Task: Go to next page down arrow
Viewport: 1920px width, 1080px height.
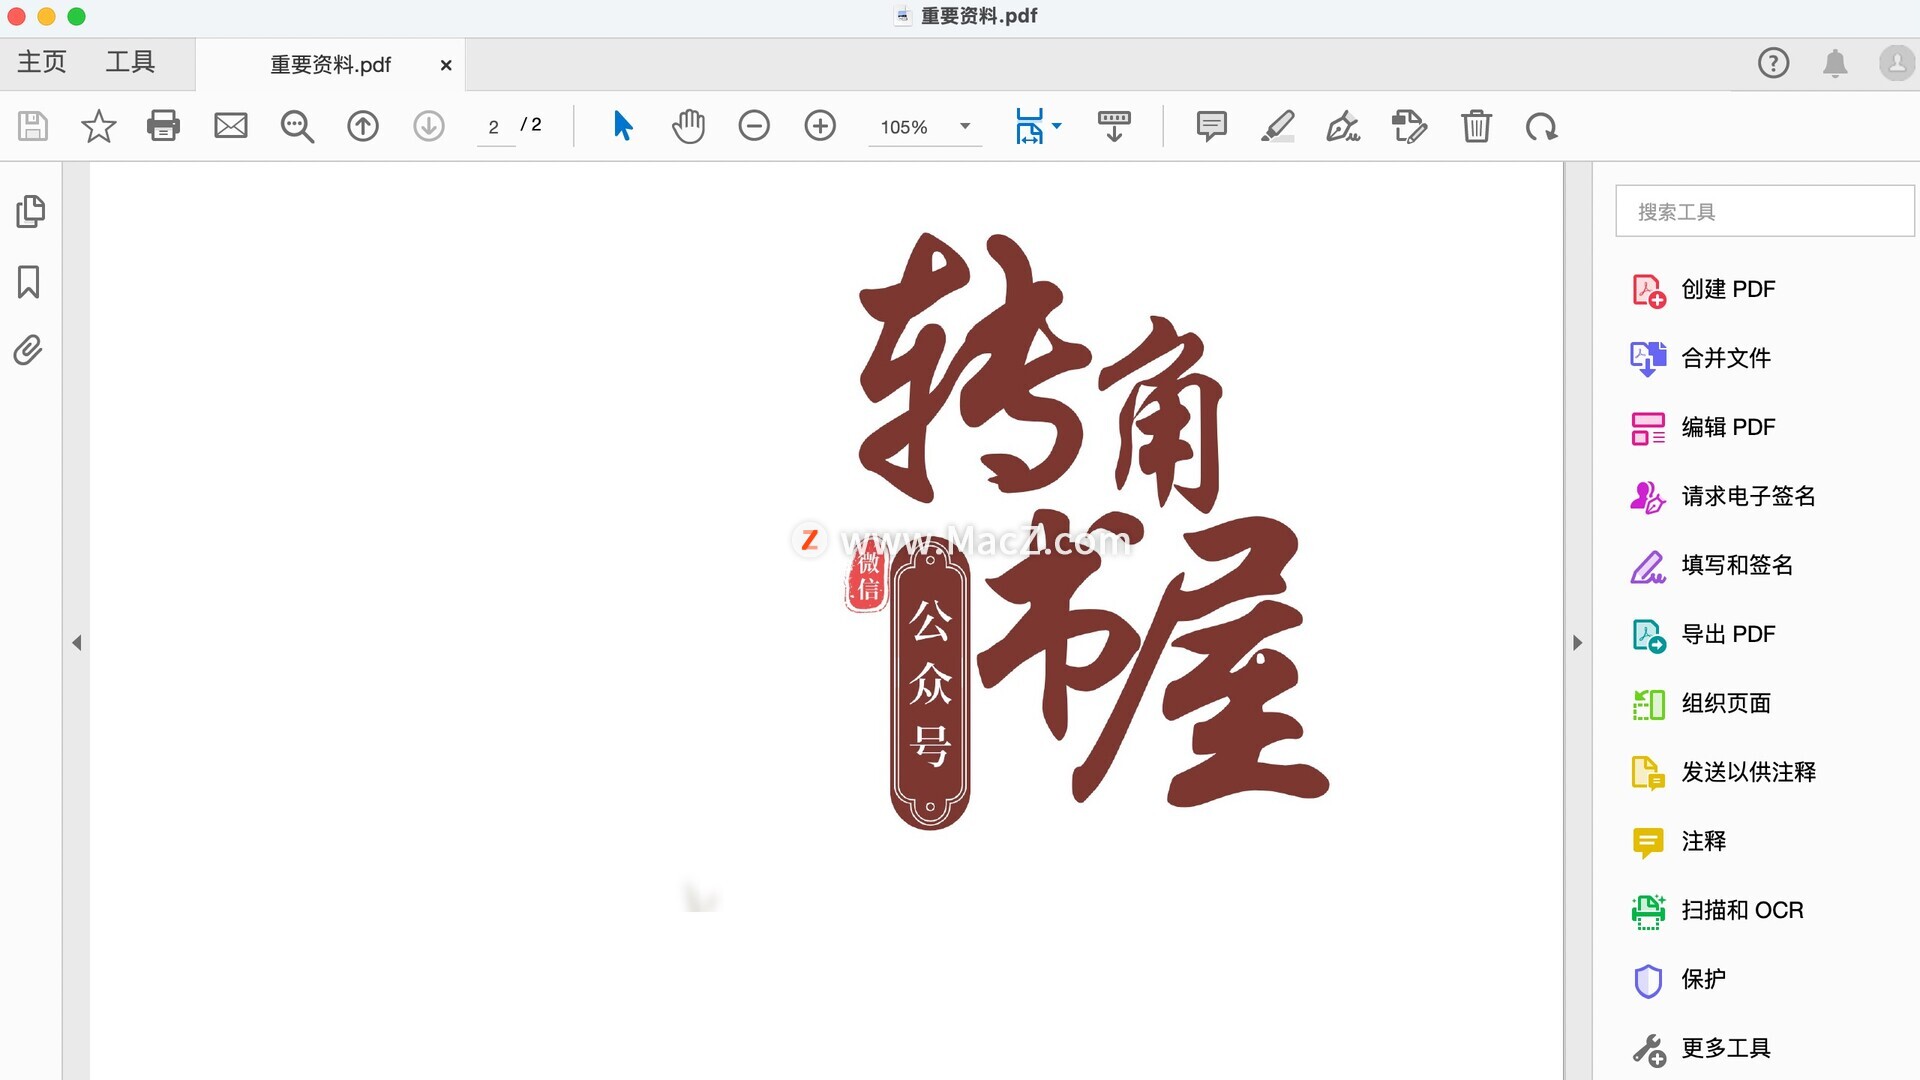Action: pos(429,126)
